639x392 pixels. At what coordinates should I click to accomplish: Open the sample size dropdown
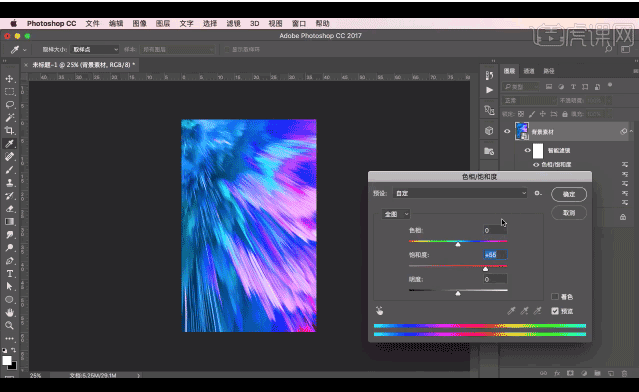pos(95,49)
